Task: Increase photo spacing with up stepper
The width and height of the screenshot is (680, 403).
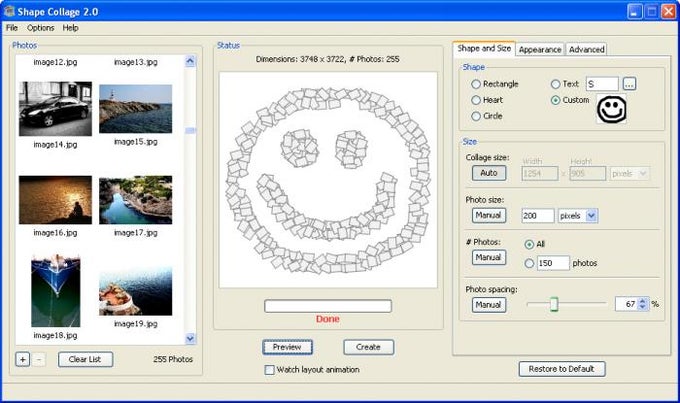Action: tap(643, 301)
